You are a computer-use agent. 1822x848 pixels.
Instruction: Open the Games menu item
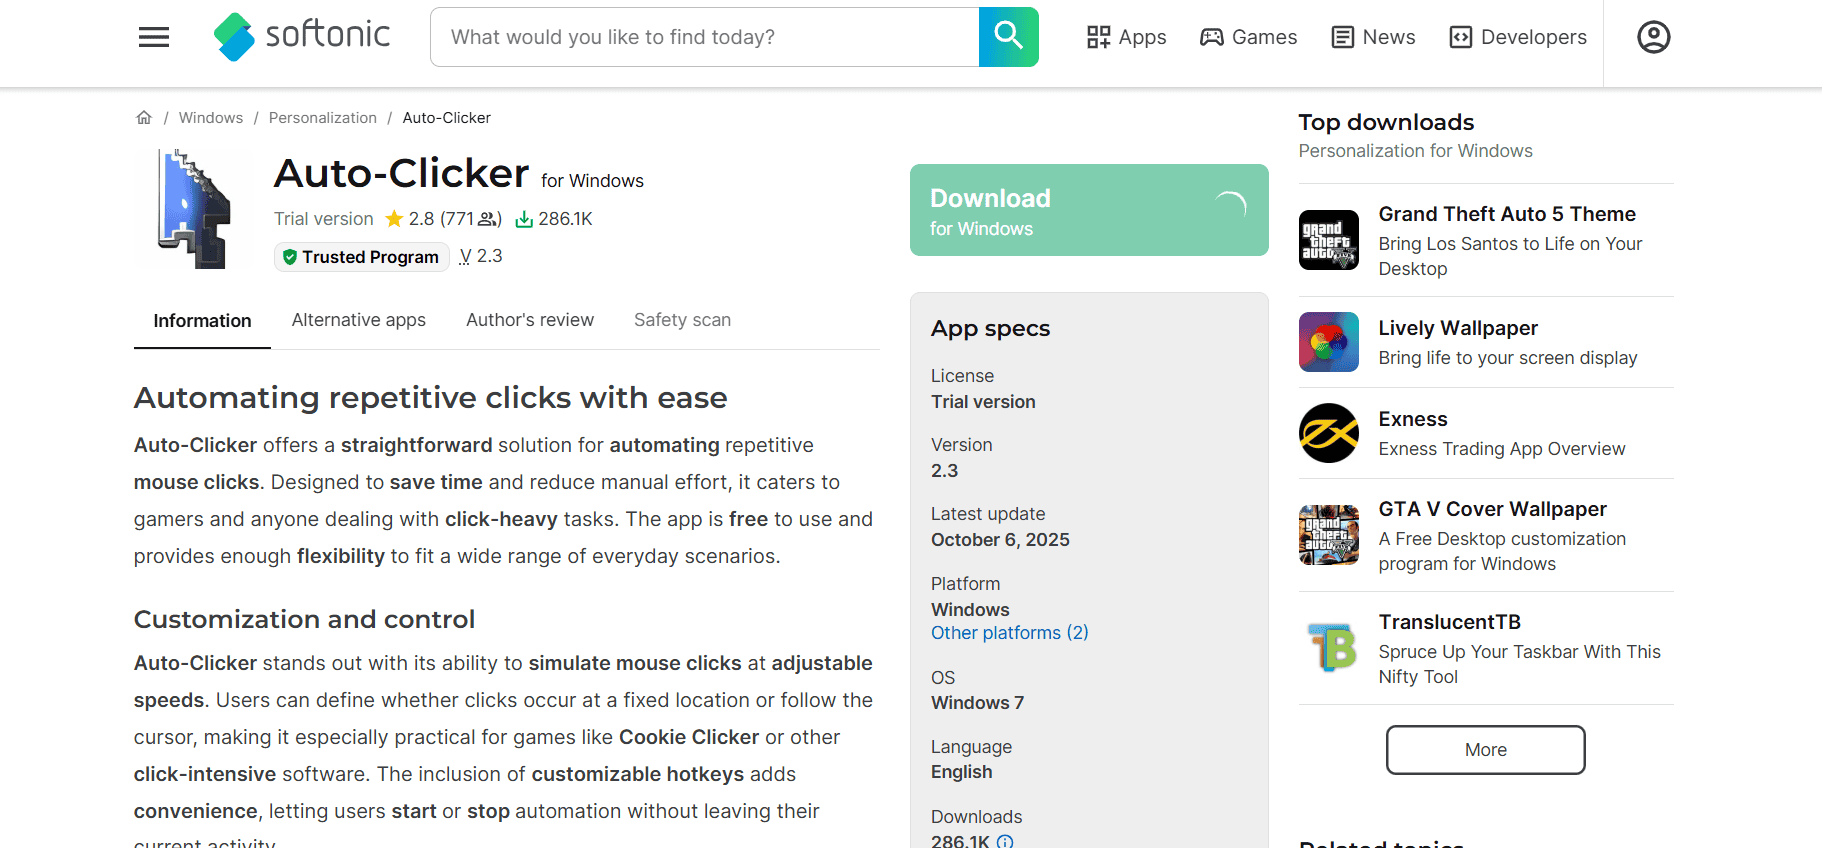coord(1248,37)
